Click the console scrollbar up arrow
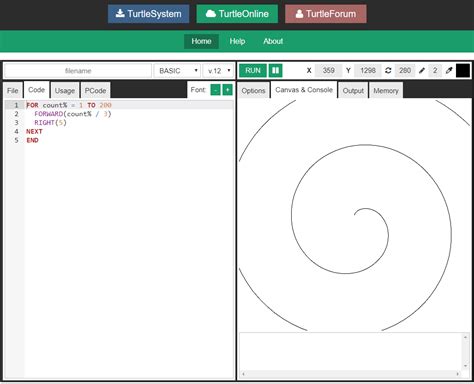 pos(465,337)
